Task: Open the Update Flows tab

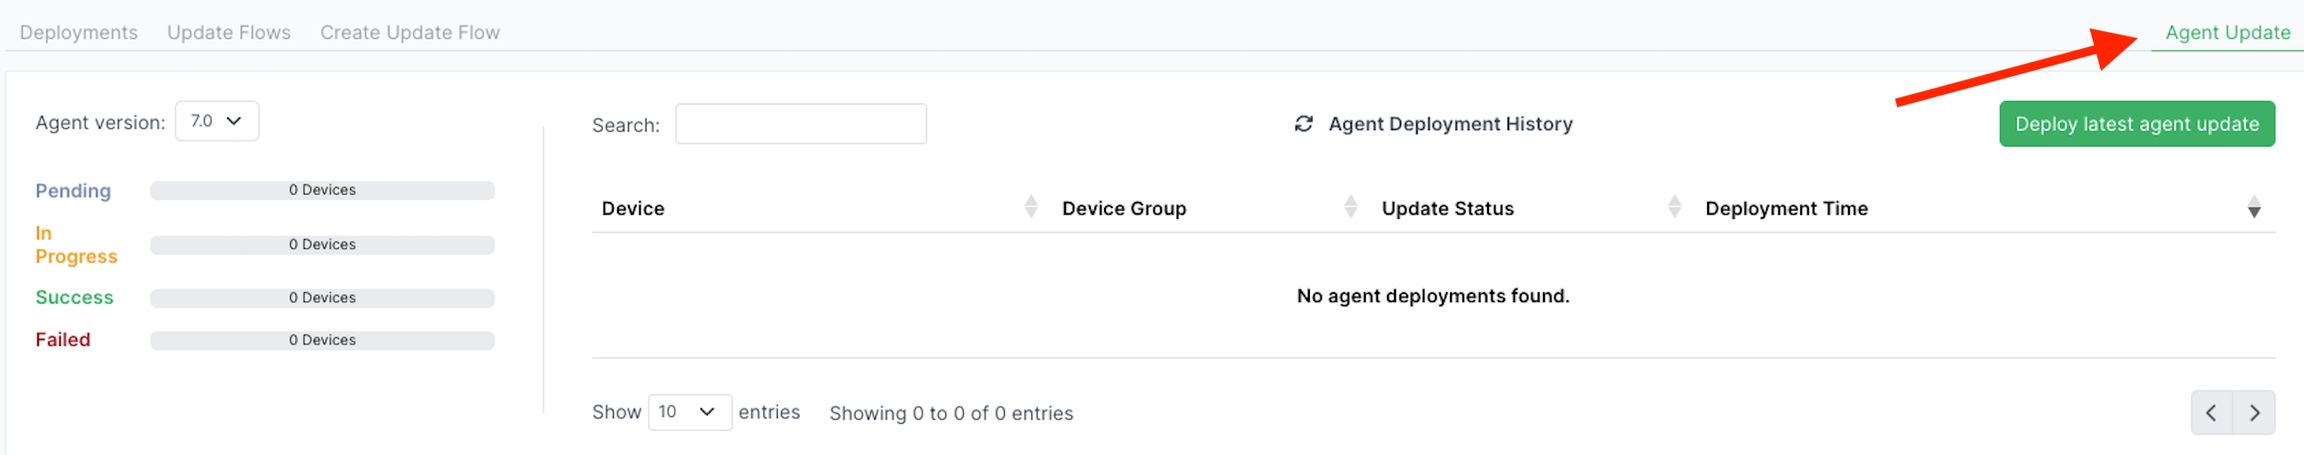Action: click(x=229, y=32)
